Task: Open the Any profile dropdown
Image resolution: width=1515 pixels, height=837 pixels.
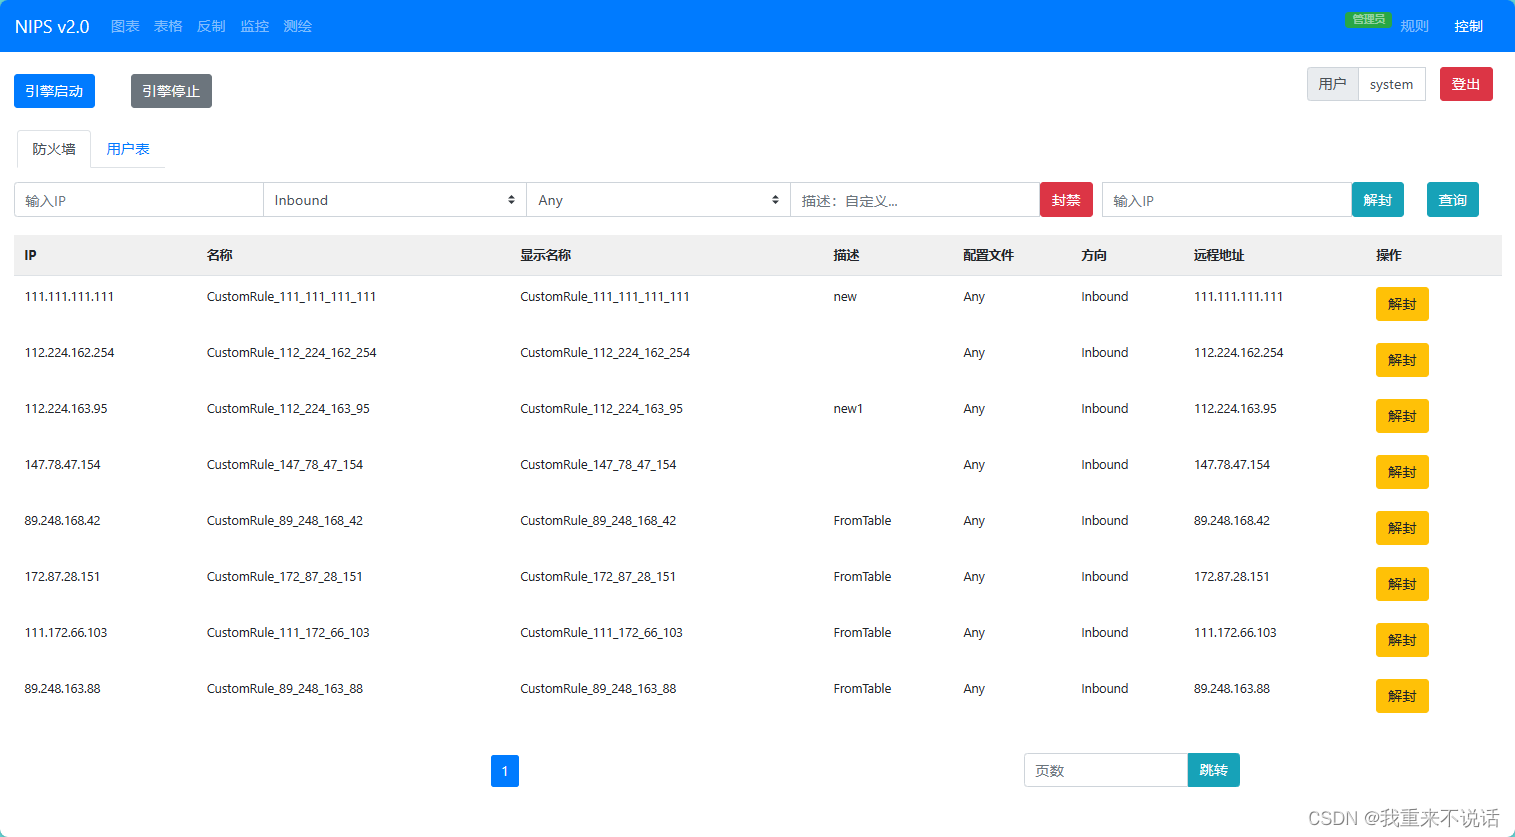Action: [659, 200]
